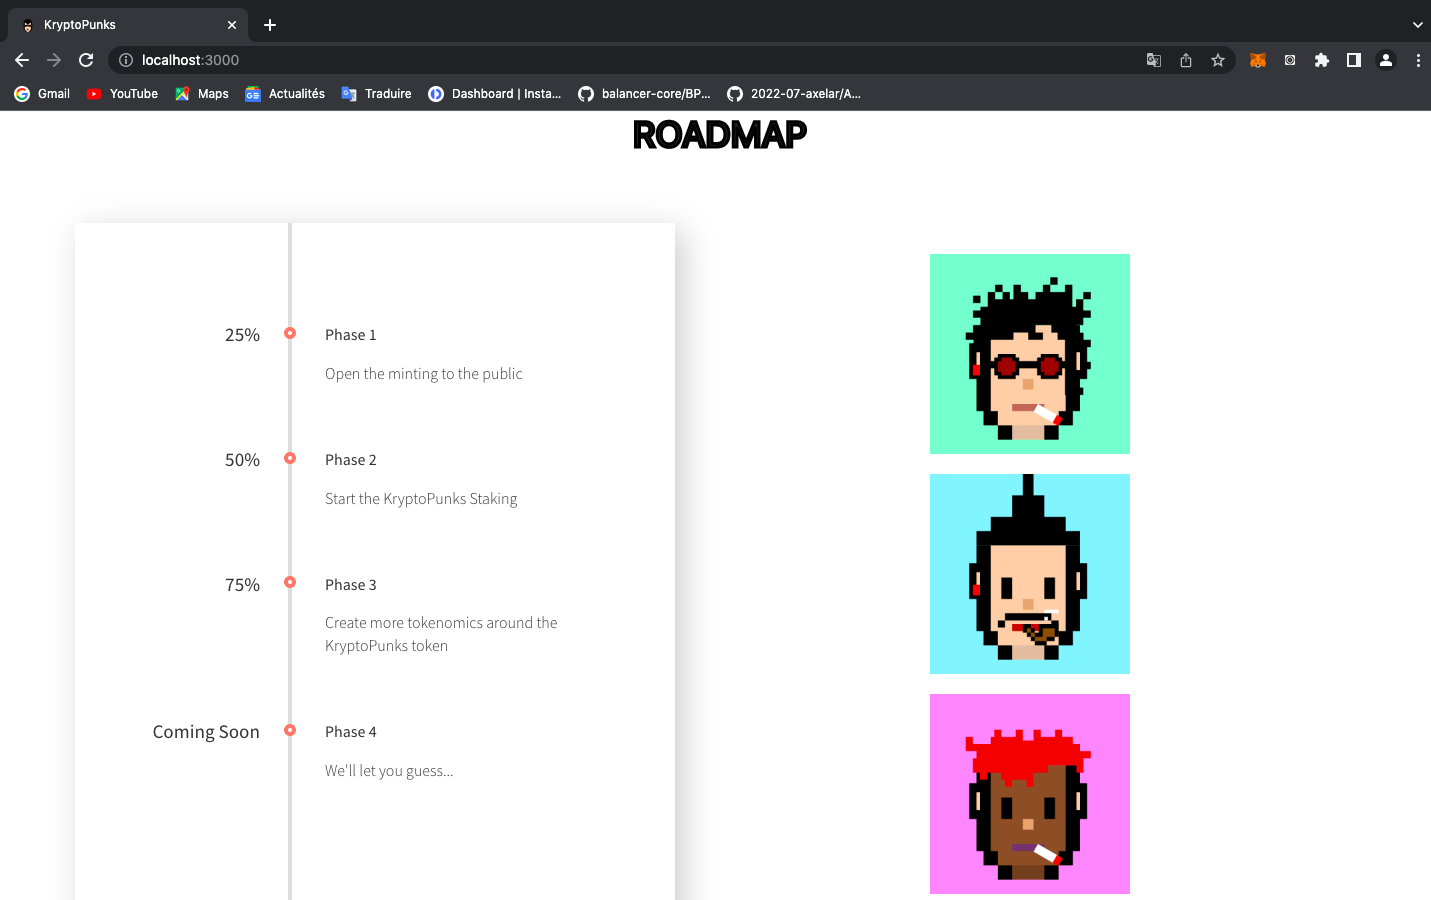Open the Extensions puzzle menu
The height and width of the screenshot is (900, 1431).
1322,60
